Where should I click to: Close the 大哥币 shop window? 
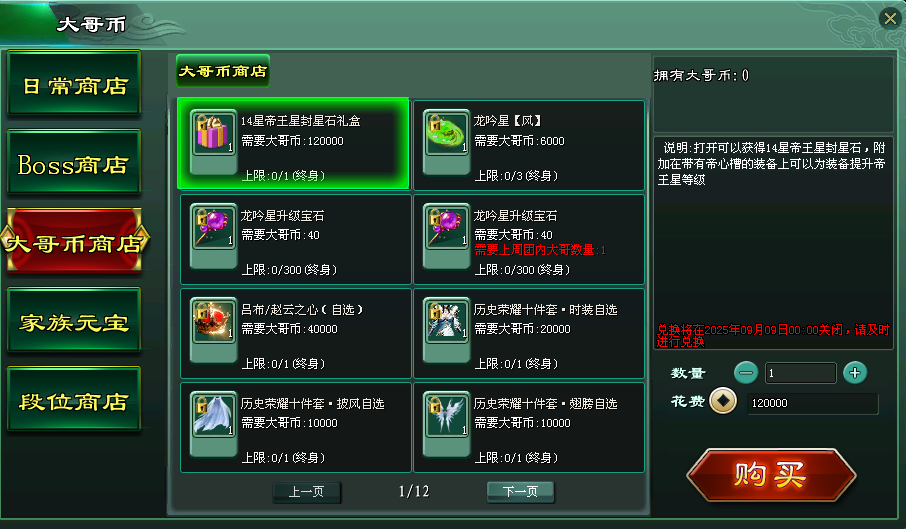[x=890, y=18]
